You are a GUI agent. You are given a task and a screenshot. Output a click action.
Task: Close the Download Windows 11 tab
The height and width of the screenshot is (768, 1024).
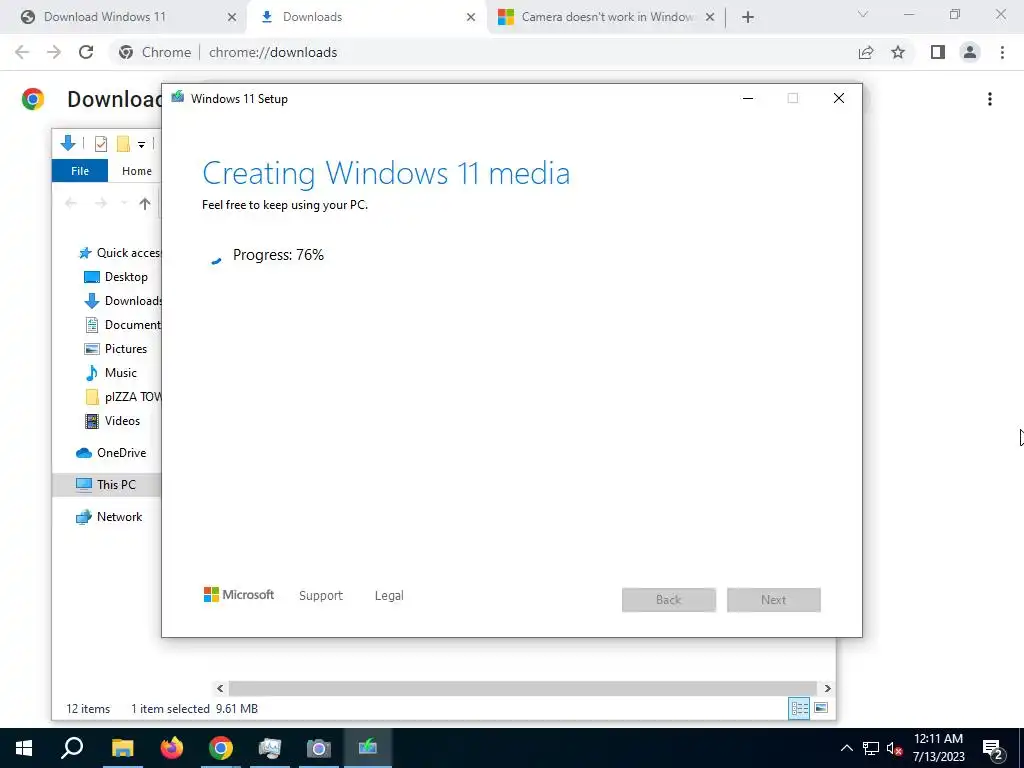click(232, 17)
